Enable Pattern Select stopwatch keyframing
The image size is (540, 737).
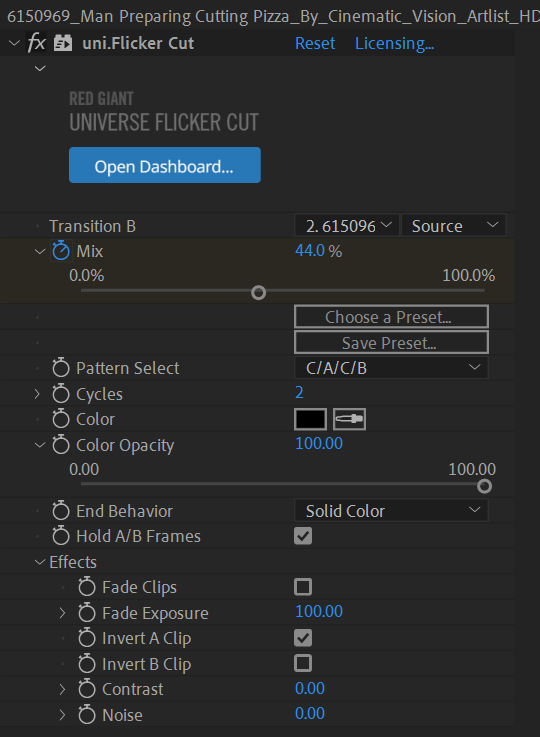click(61, 368)
